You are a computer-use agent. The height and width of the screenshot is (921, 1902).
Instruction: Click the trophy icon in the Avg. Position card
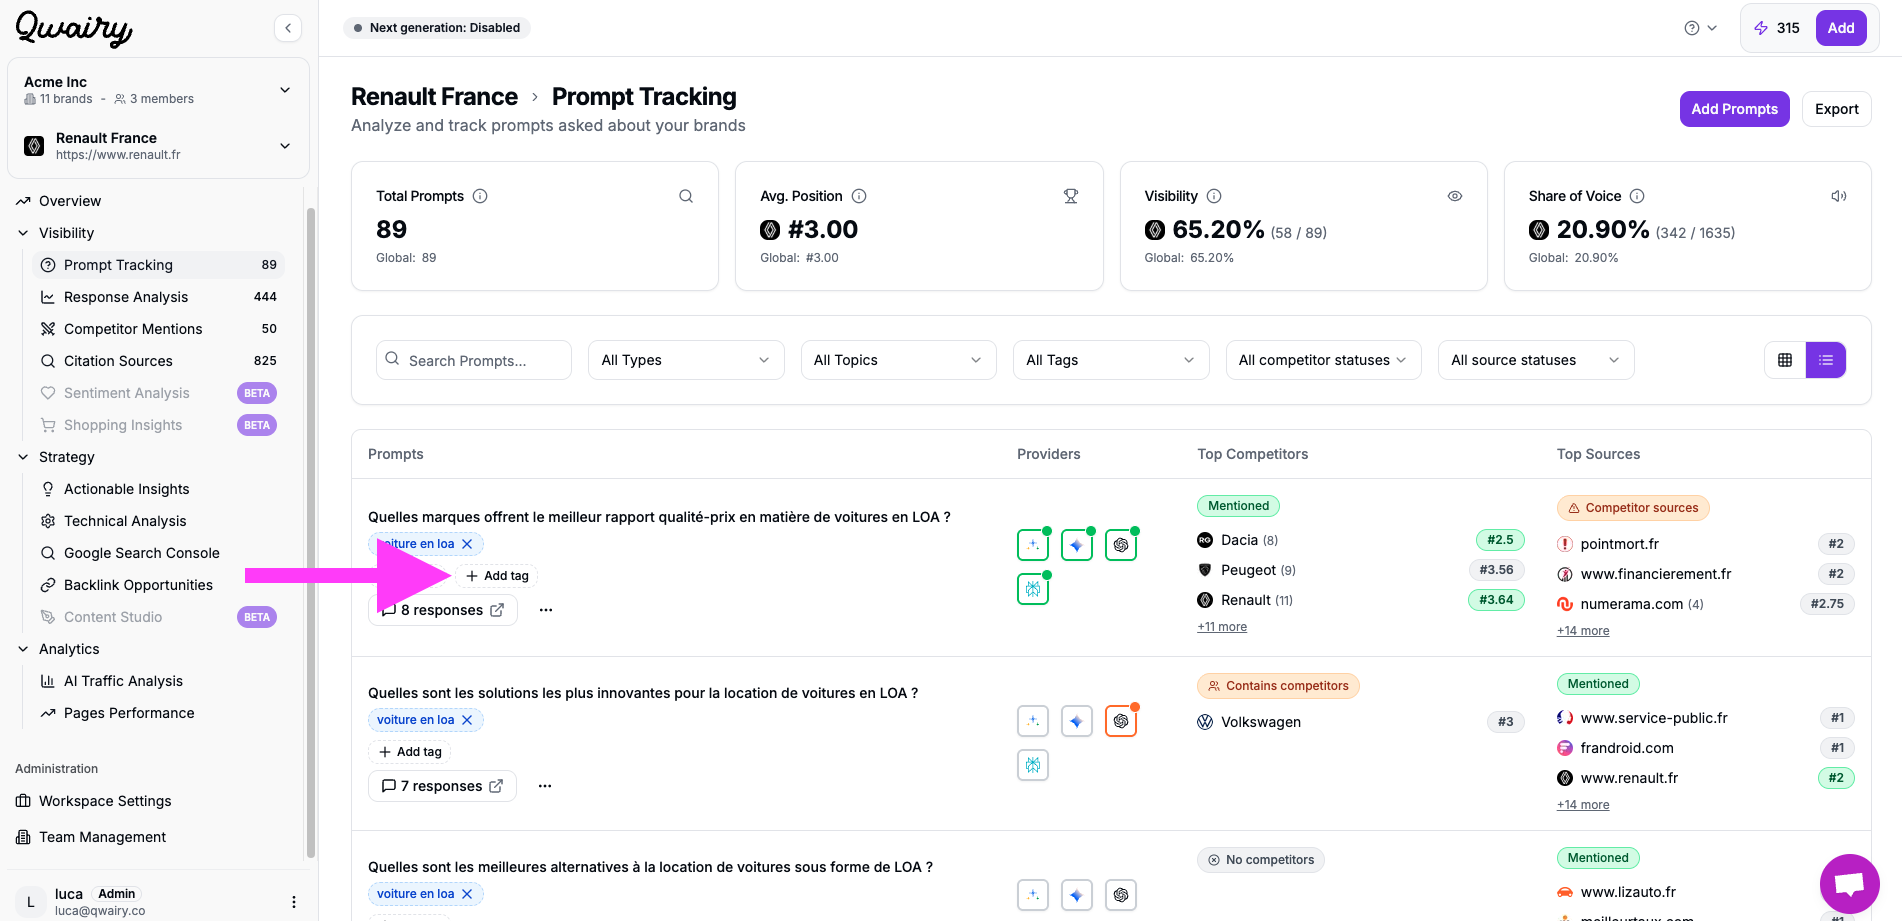(1071, 196)
